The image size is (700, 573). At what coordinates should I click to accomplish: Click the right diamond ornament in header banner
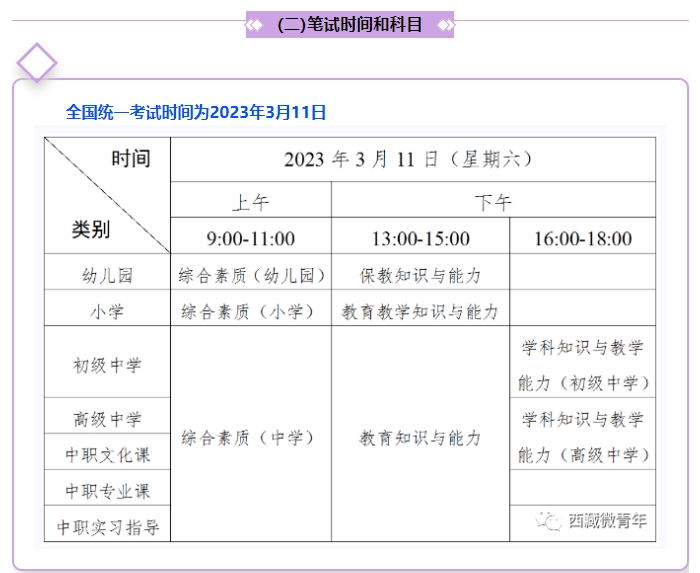coord(445,25)
